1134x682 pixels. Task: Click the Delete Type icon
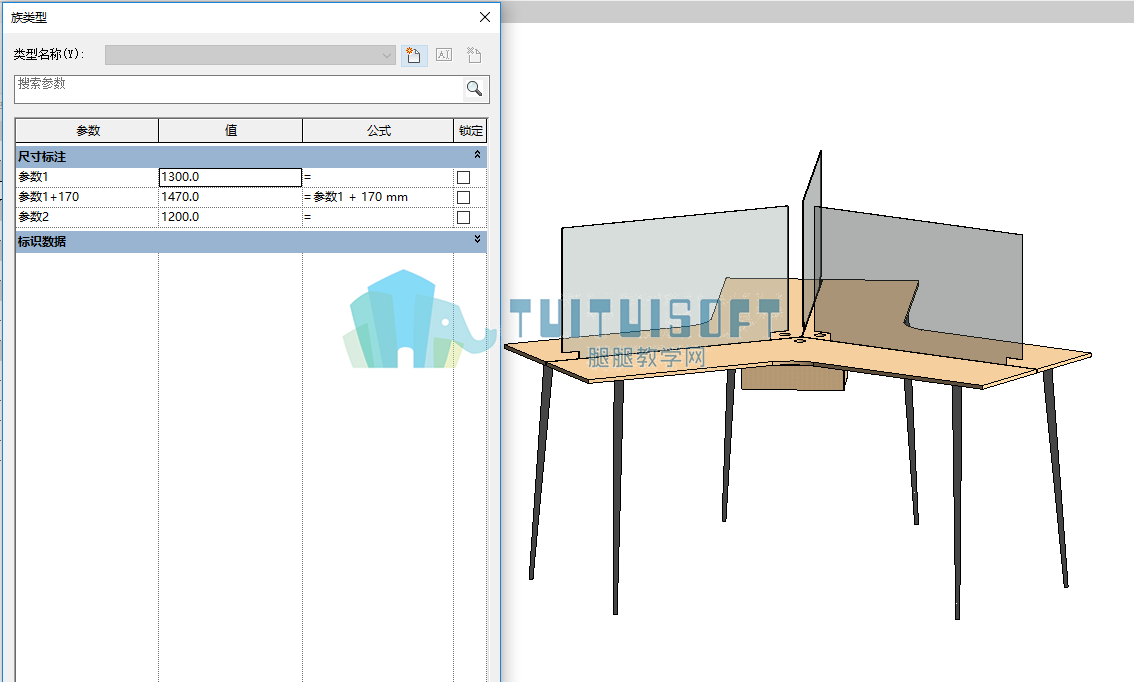[474, 55]
